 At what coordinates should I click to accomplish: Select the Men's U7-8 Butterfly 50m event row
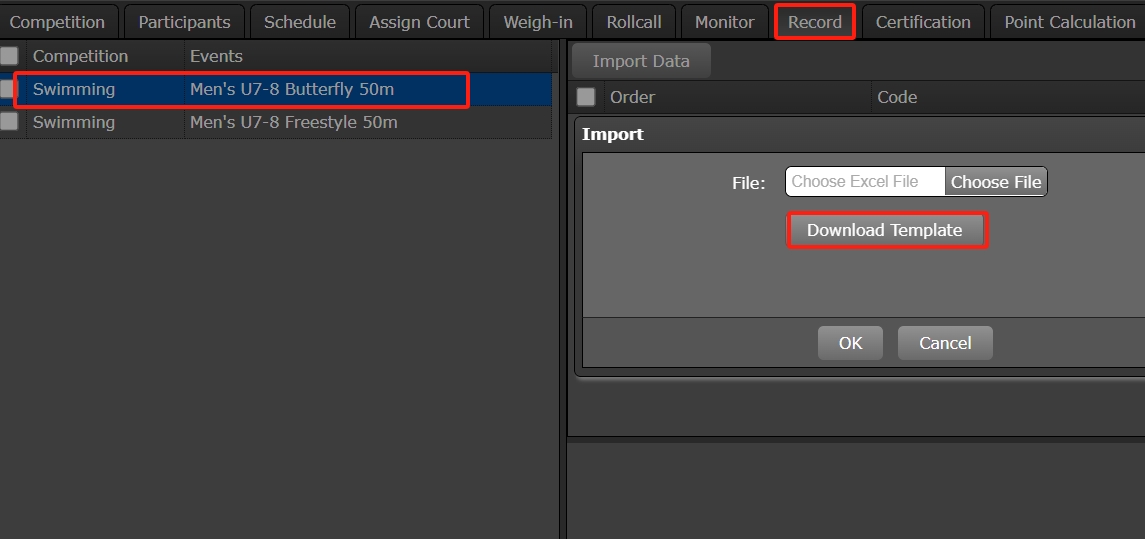click(291, 89)
